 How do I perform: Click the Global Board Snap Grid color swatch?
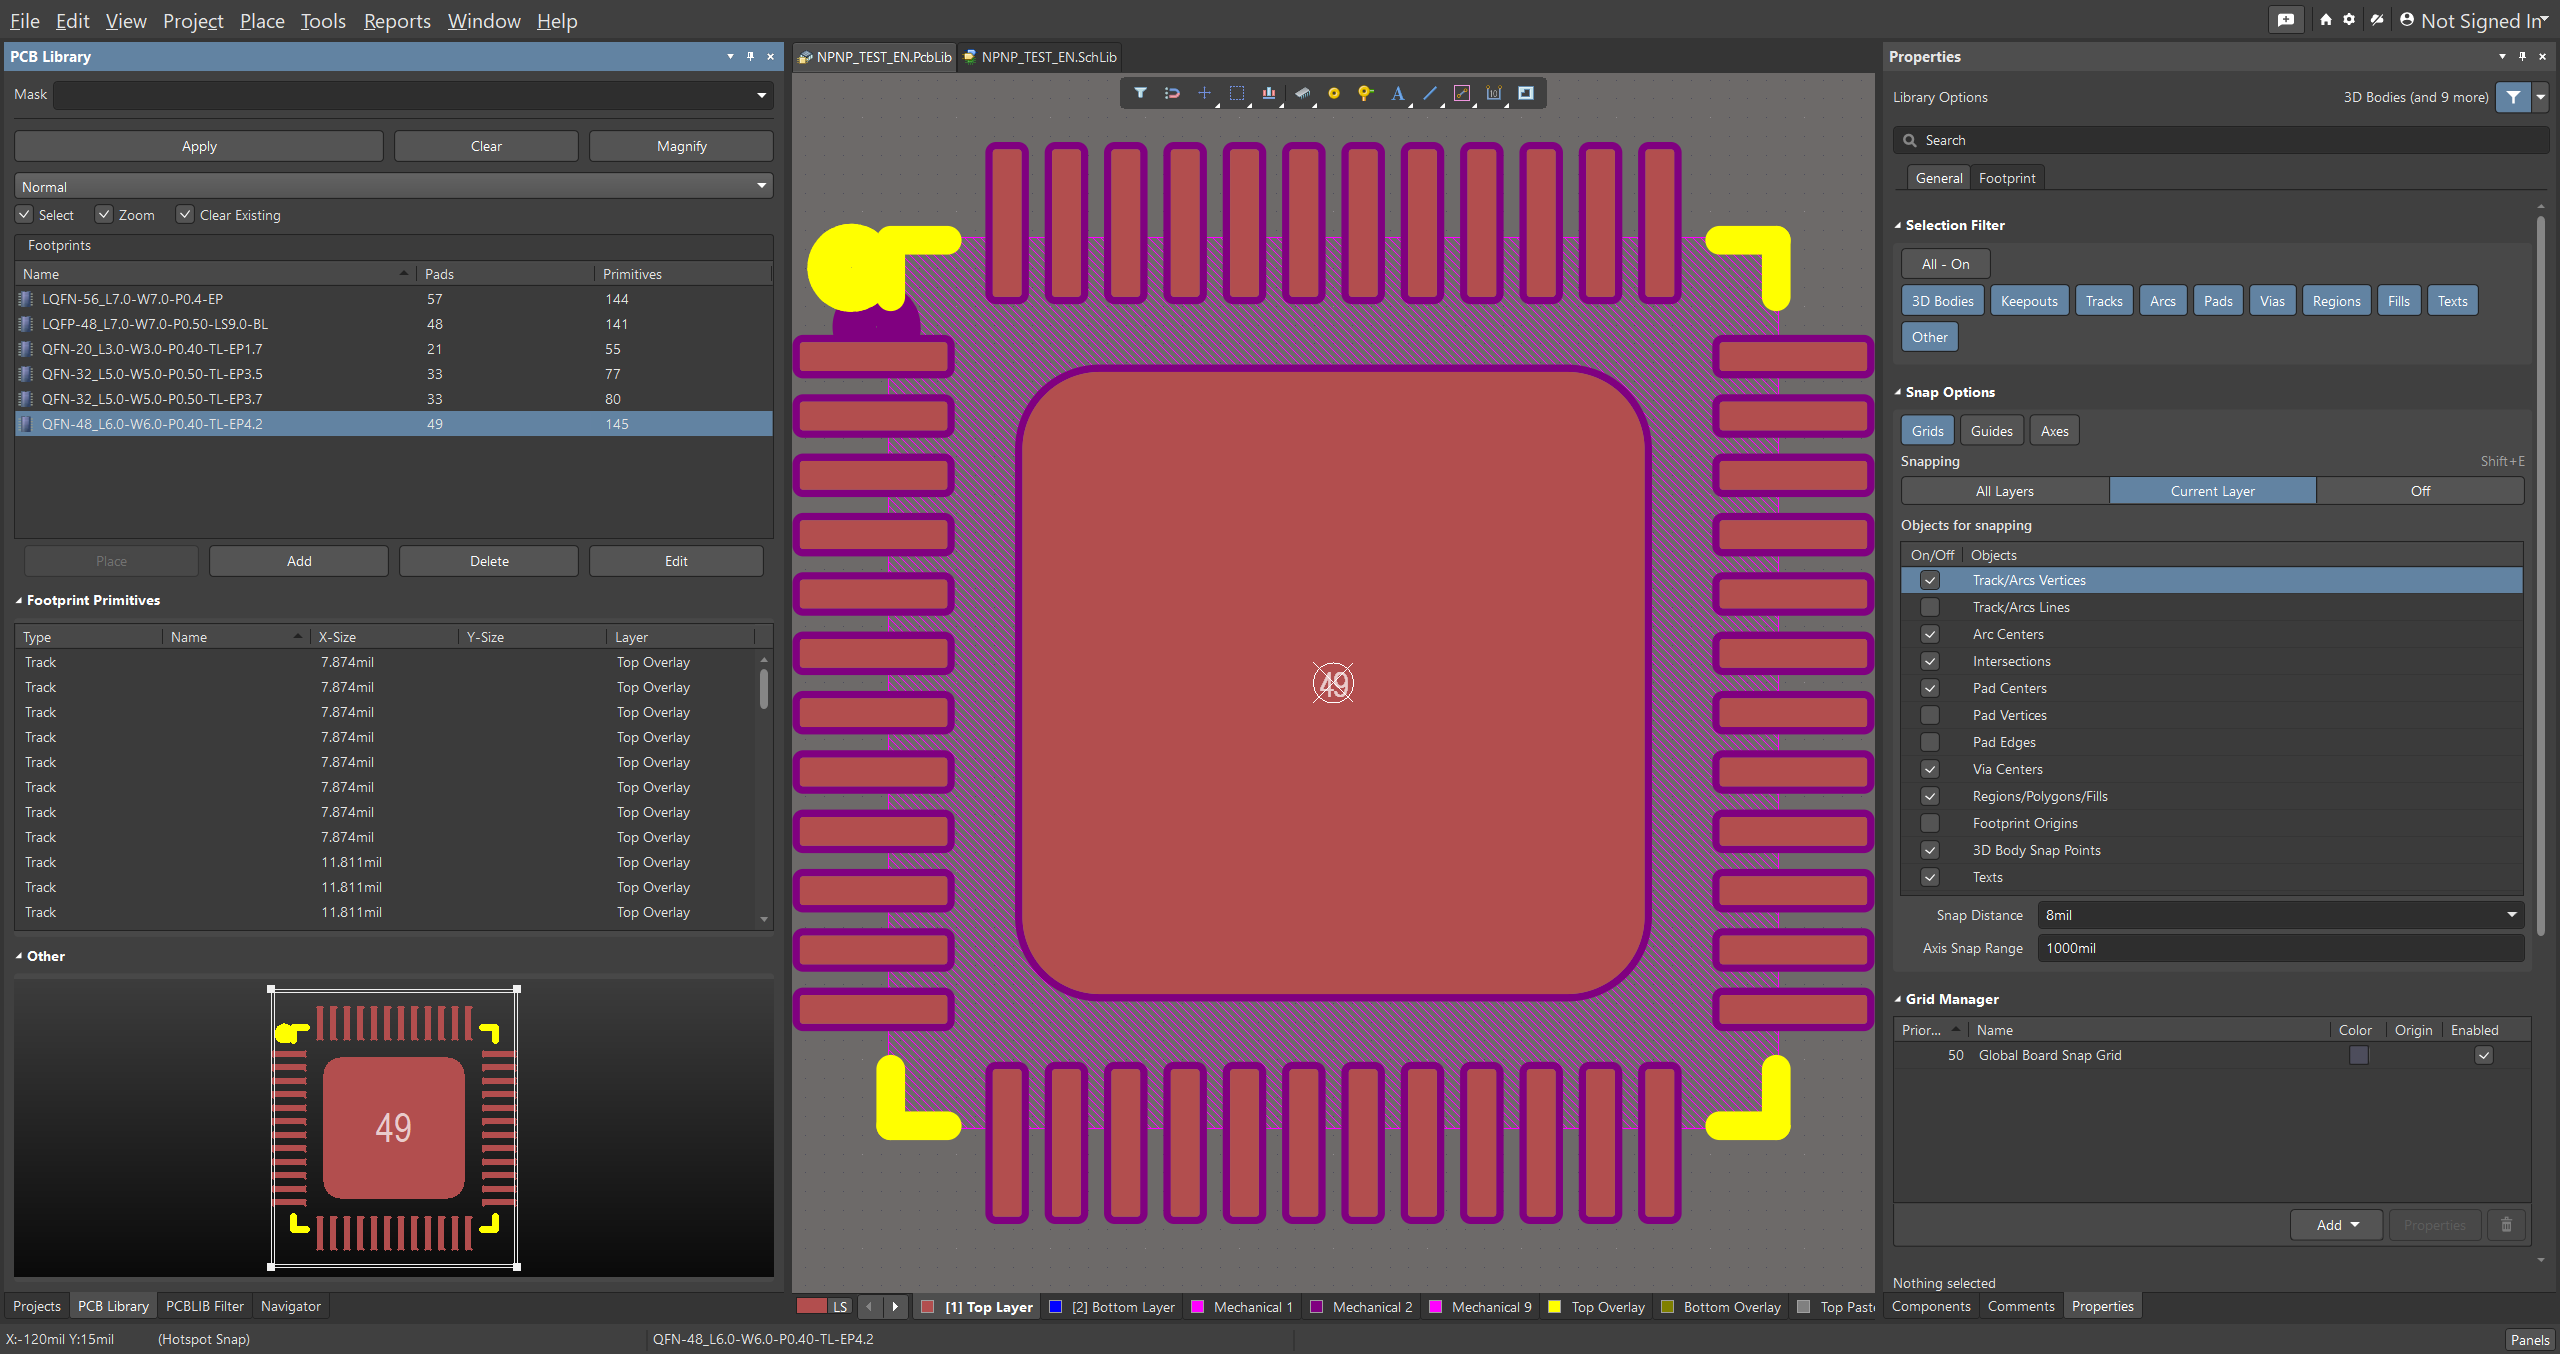2359,1055
